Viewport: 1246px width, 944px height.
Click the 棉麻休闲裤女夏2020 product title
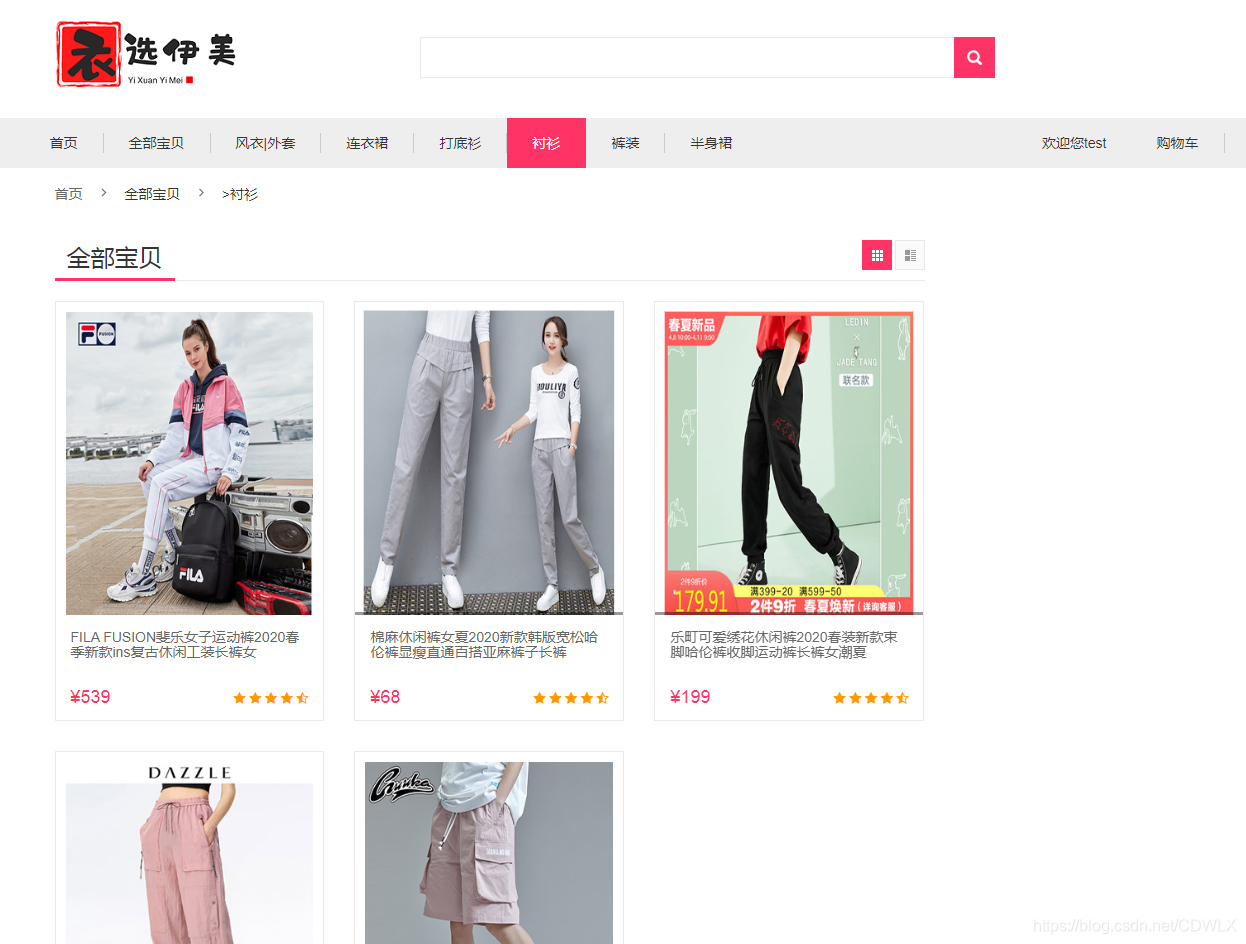[x=484, y=644]
